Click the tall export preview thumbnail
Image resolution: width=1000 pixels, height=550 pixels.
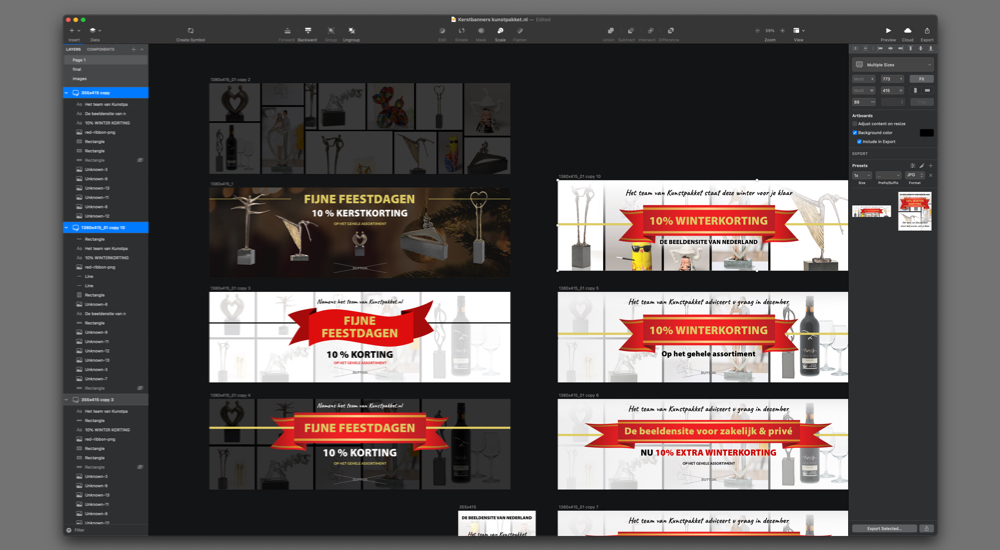tap(915, 211)
